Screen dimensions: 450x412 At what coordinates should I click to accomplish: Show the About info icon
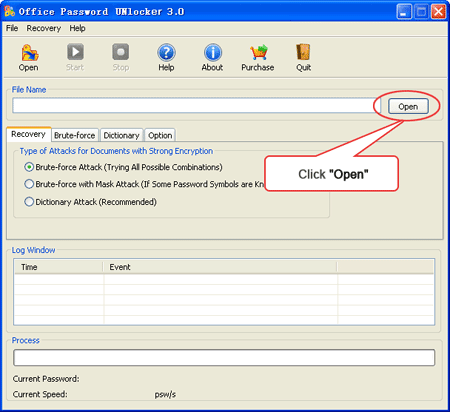pos(213,53)
